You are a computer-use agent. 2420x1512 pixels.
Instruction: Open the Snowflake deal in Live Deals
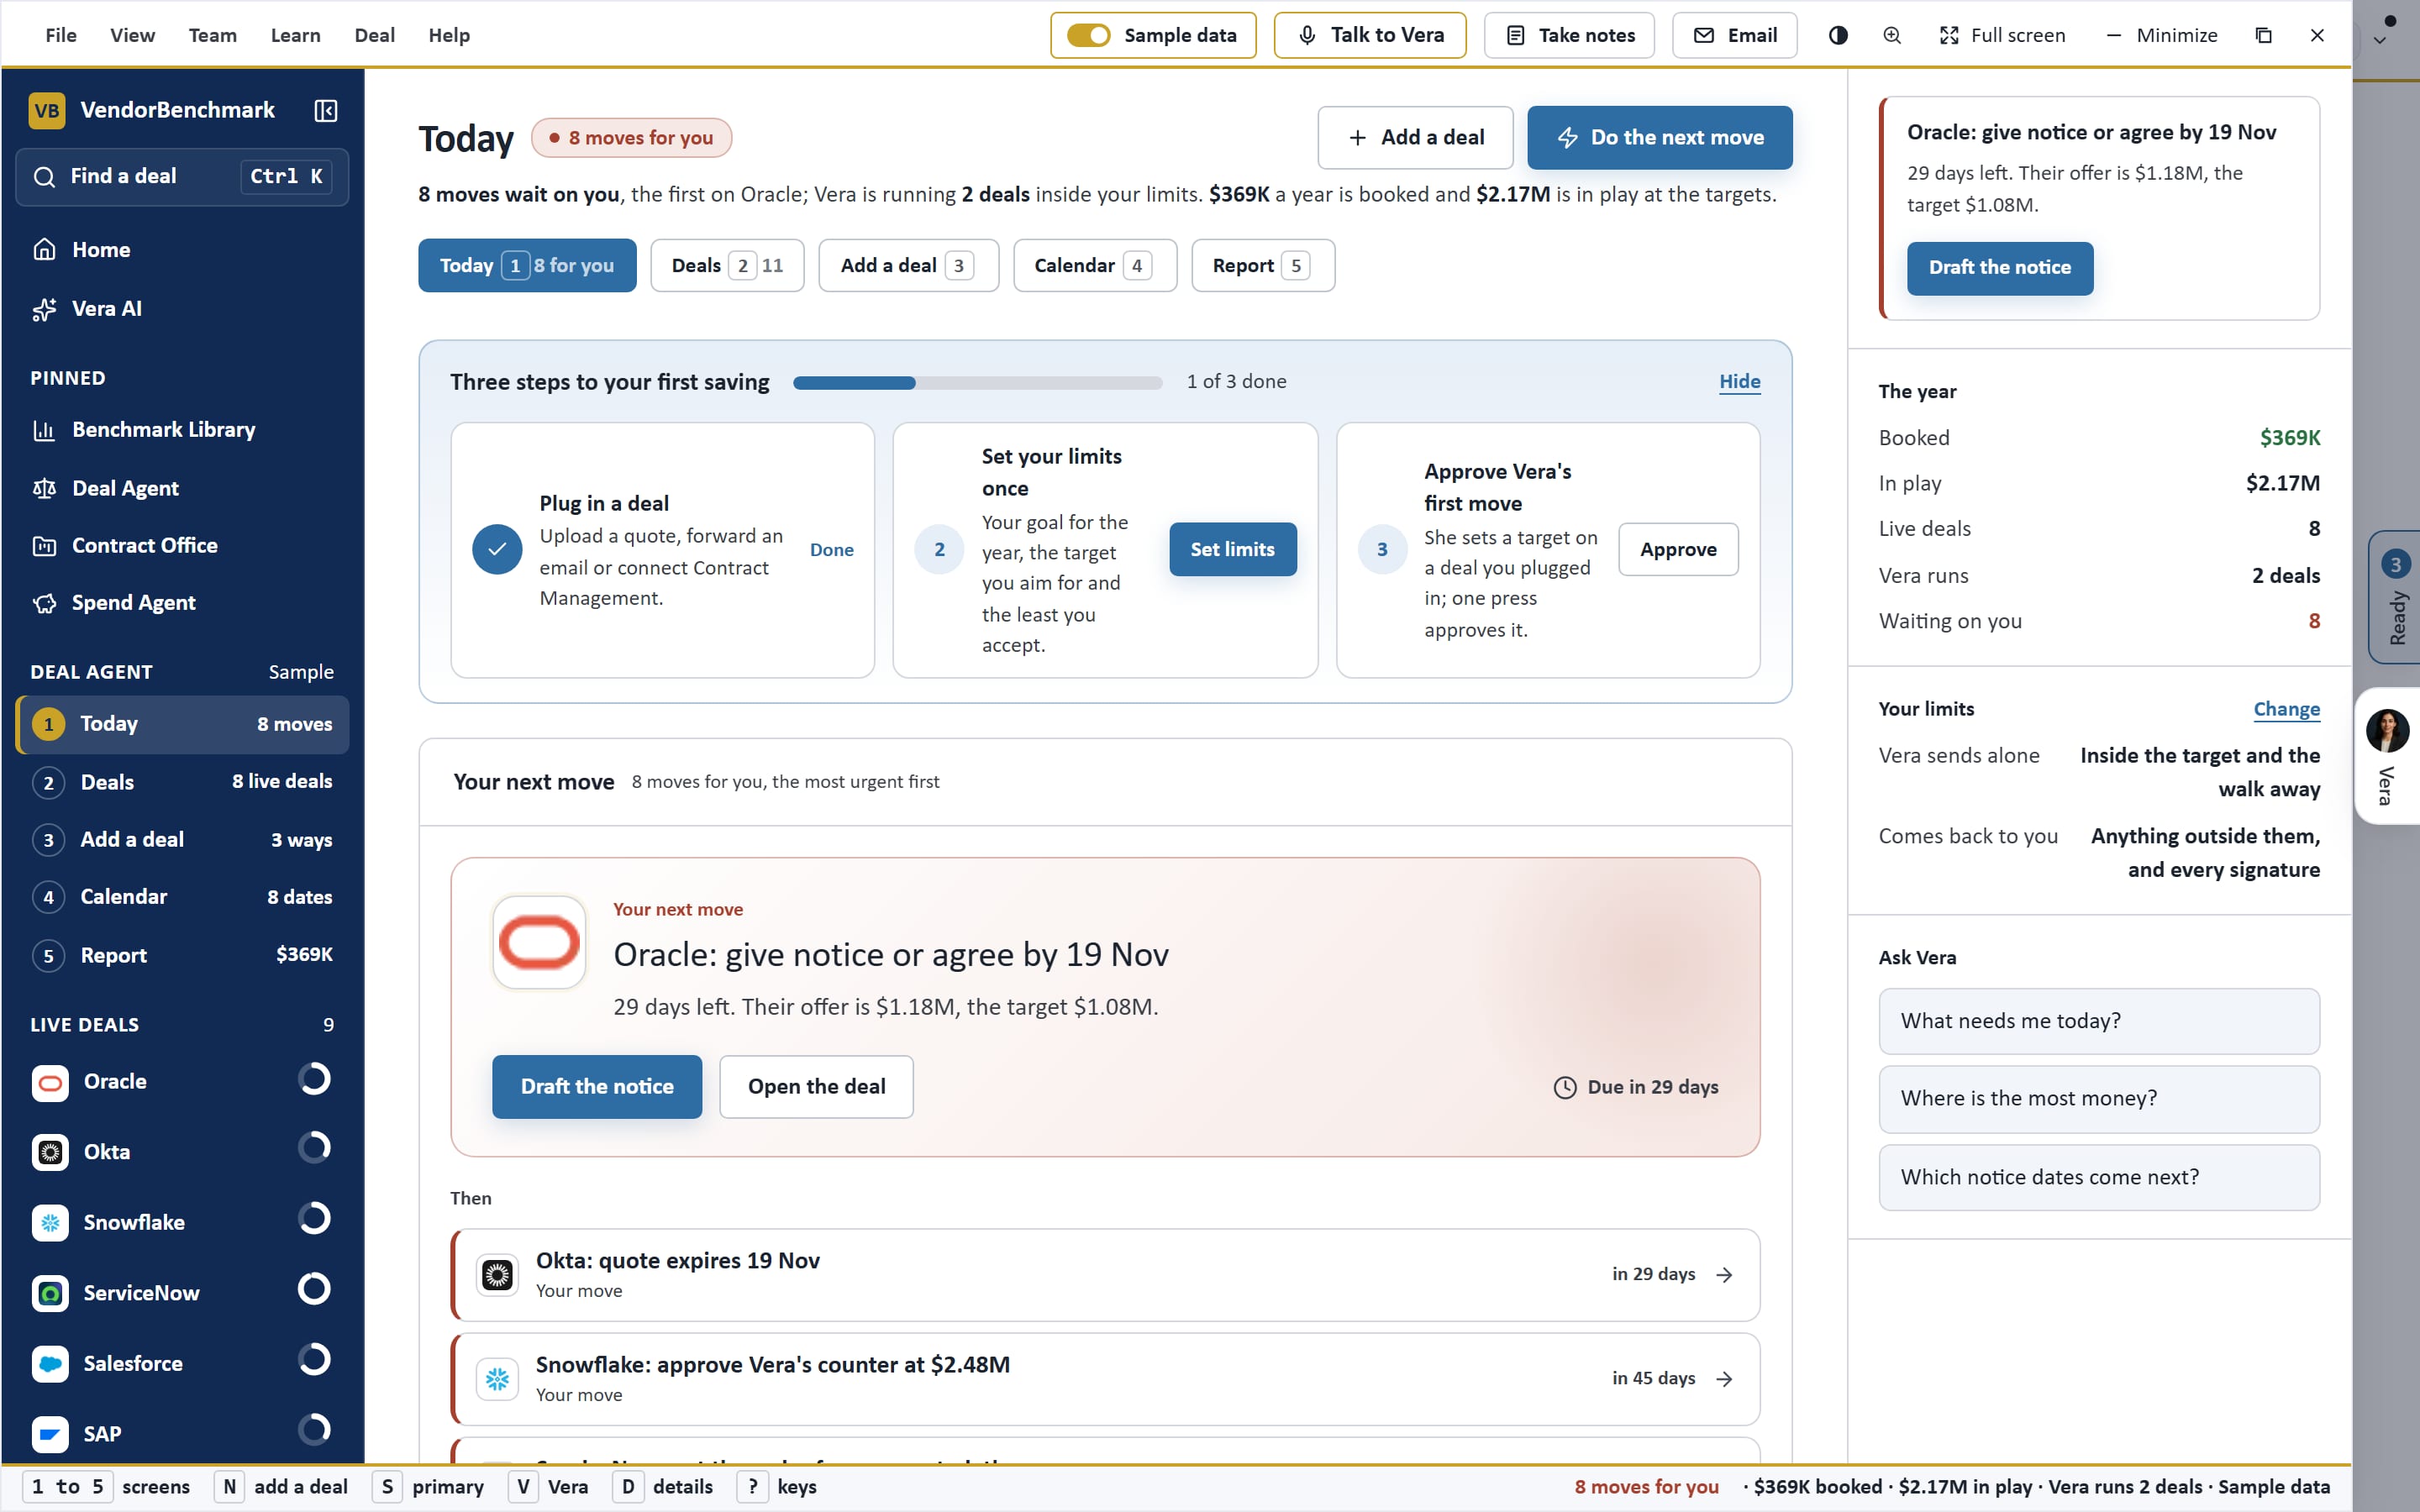tap(182, 1222)
